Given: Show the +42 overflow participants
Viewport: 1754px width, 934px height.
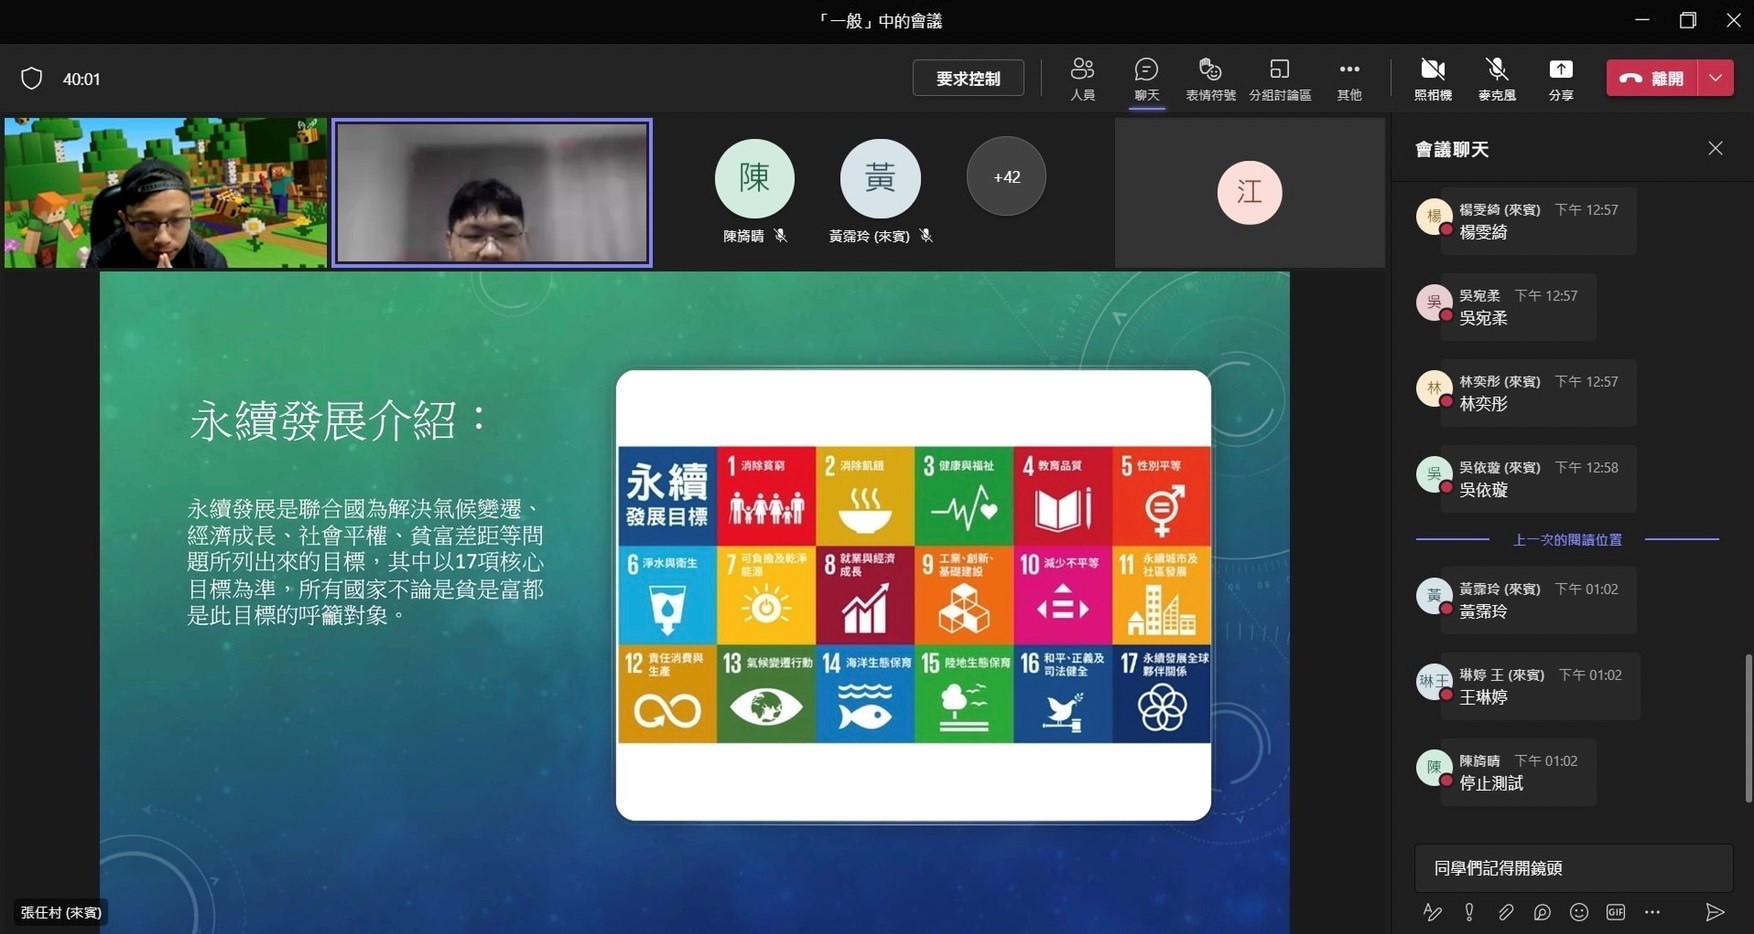Looking at the screenshot, I should pyautogui.click(x=1006, y=177).
